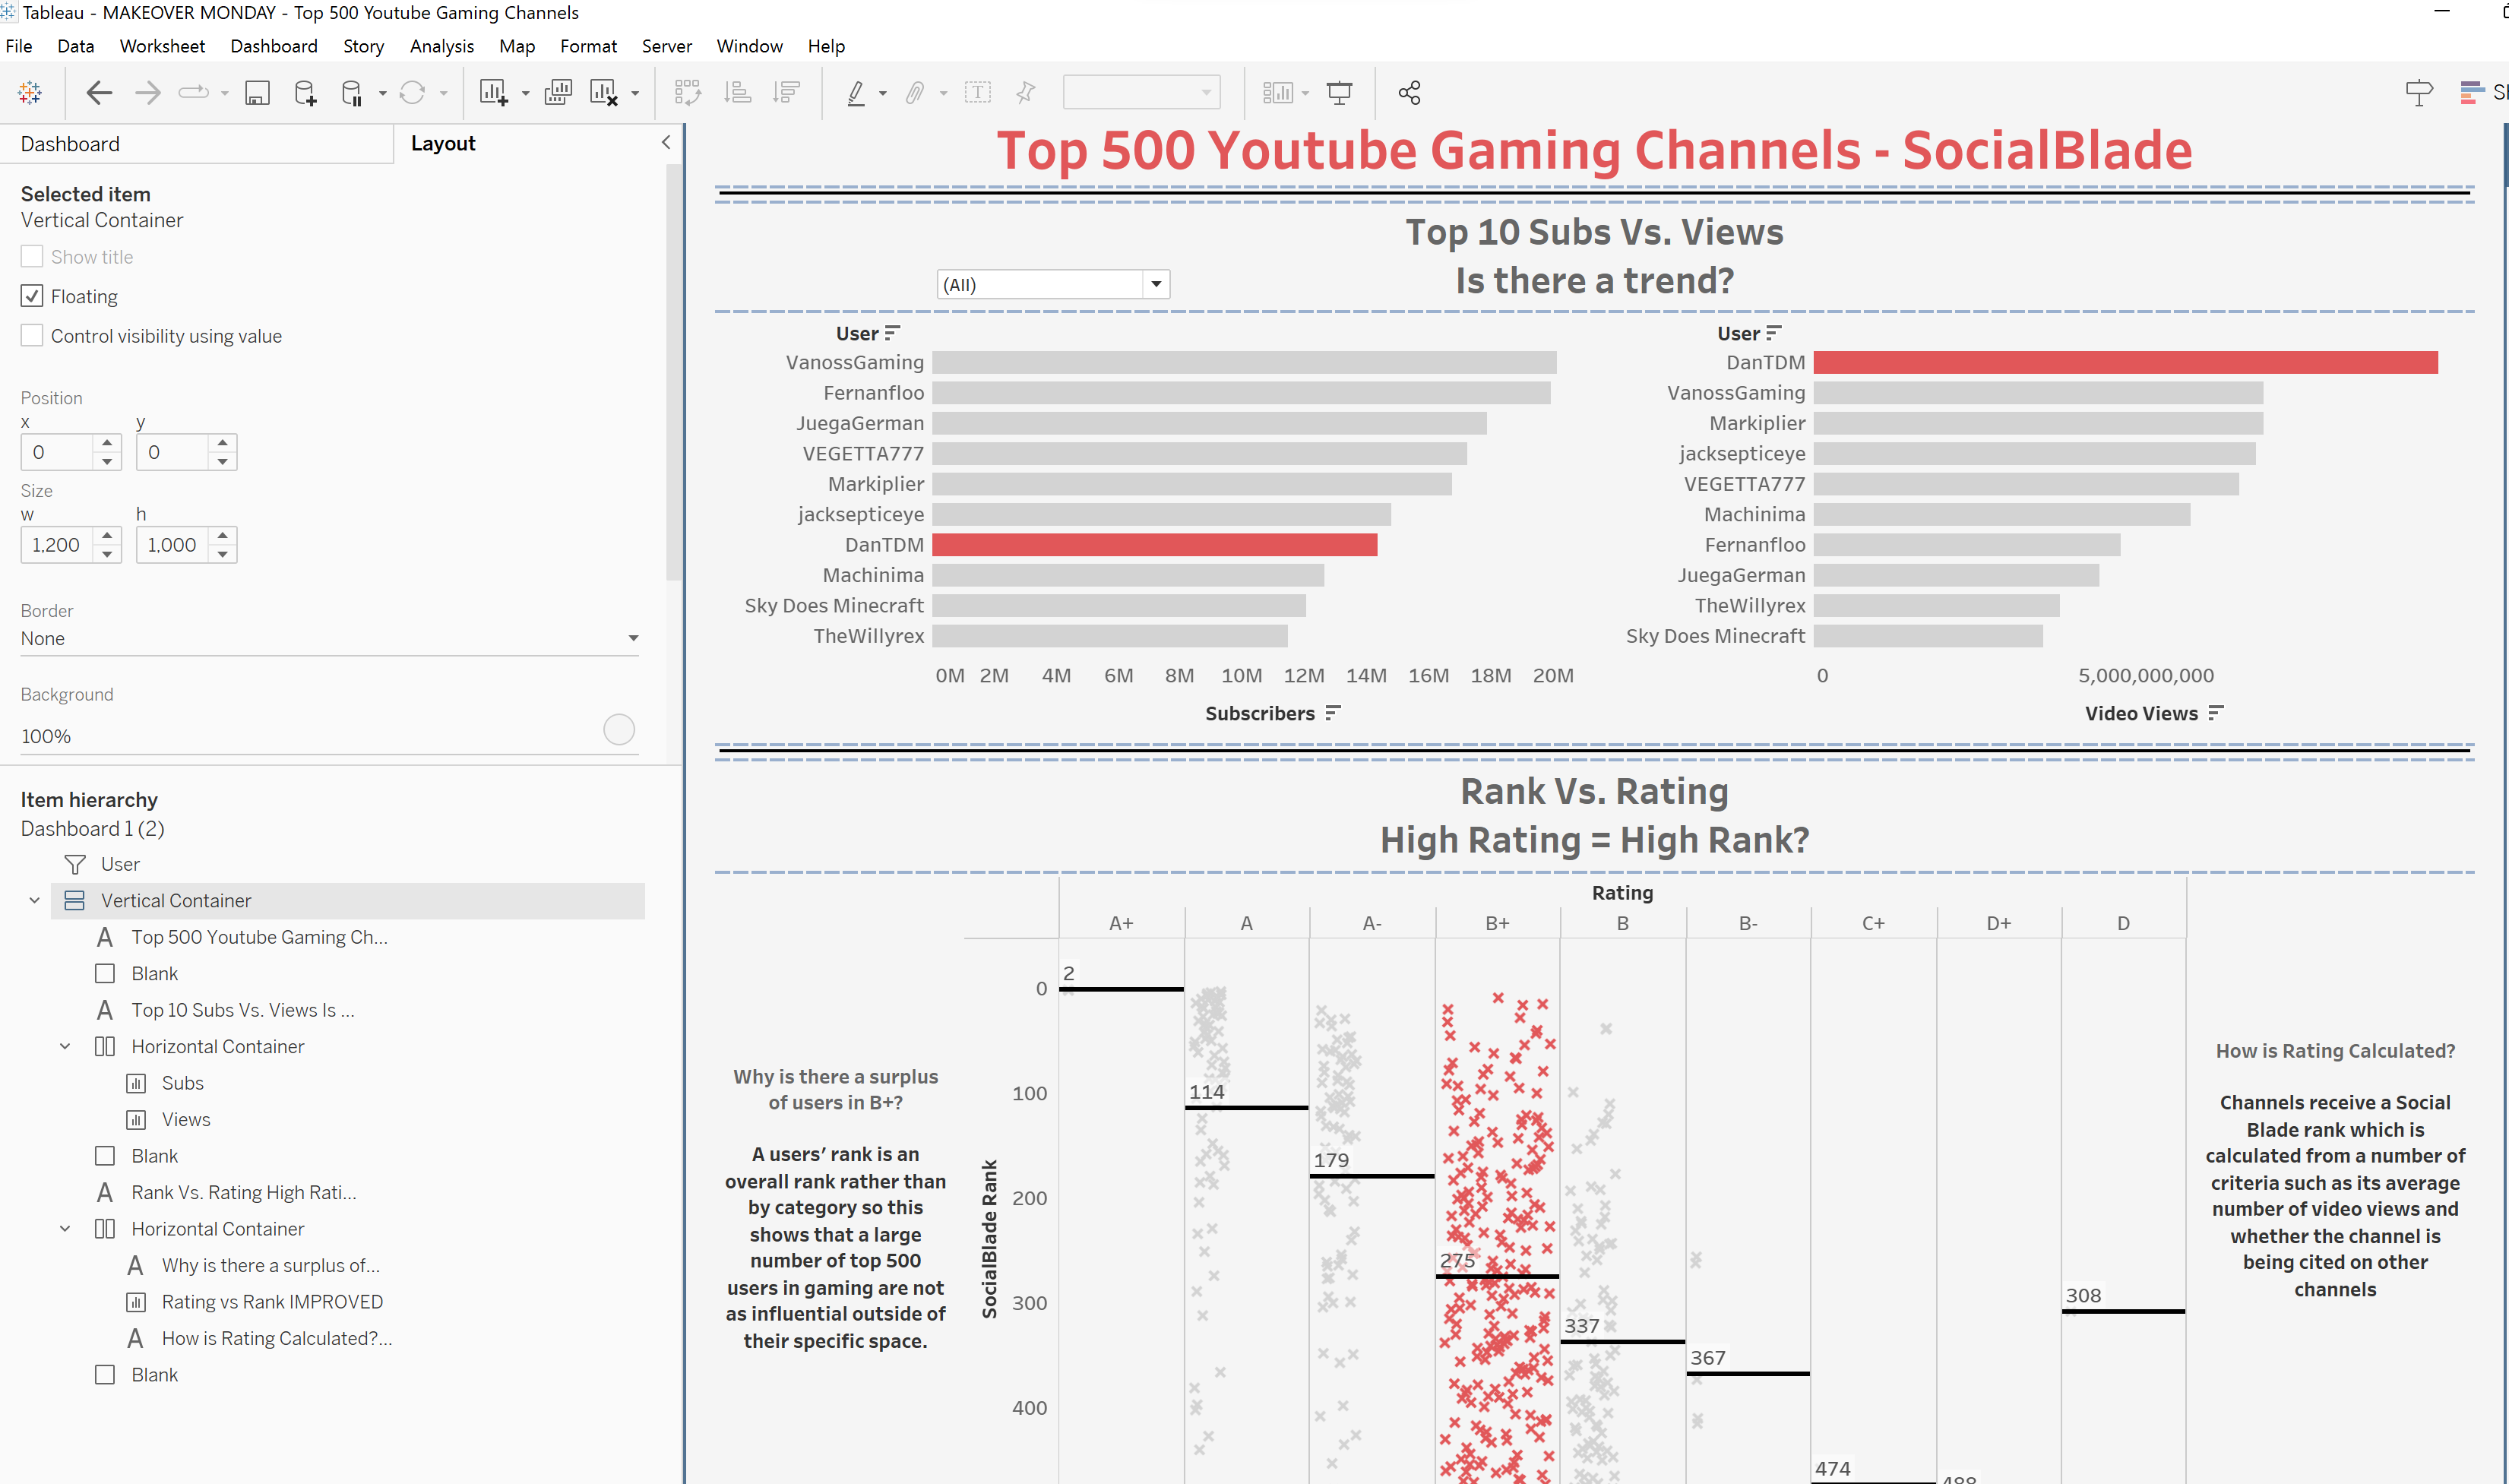Enable Control visibility using value

32,336
